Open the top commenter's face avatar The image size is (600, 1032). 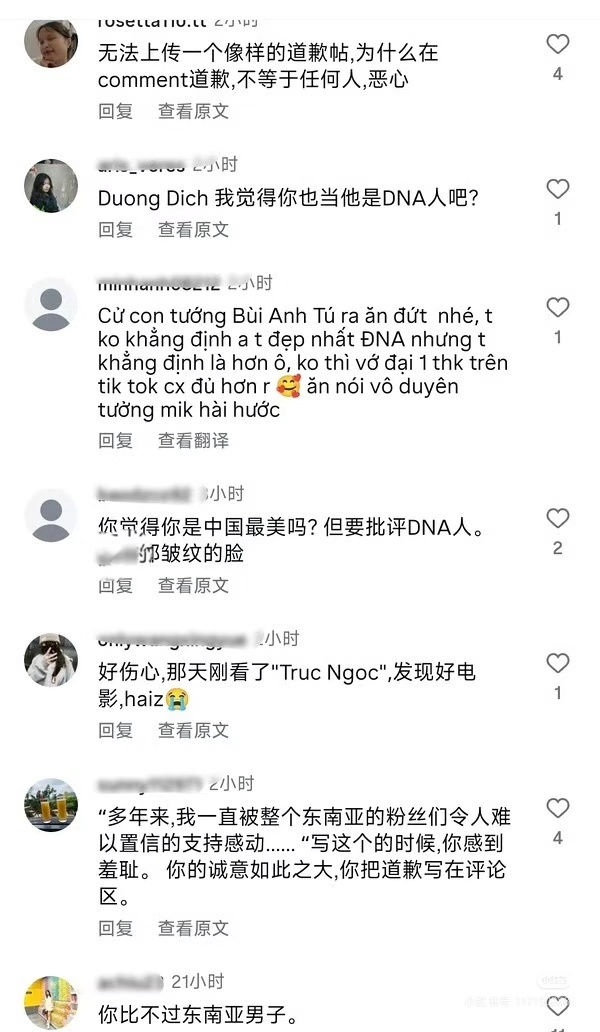point(51,43)
